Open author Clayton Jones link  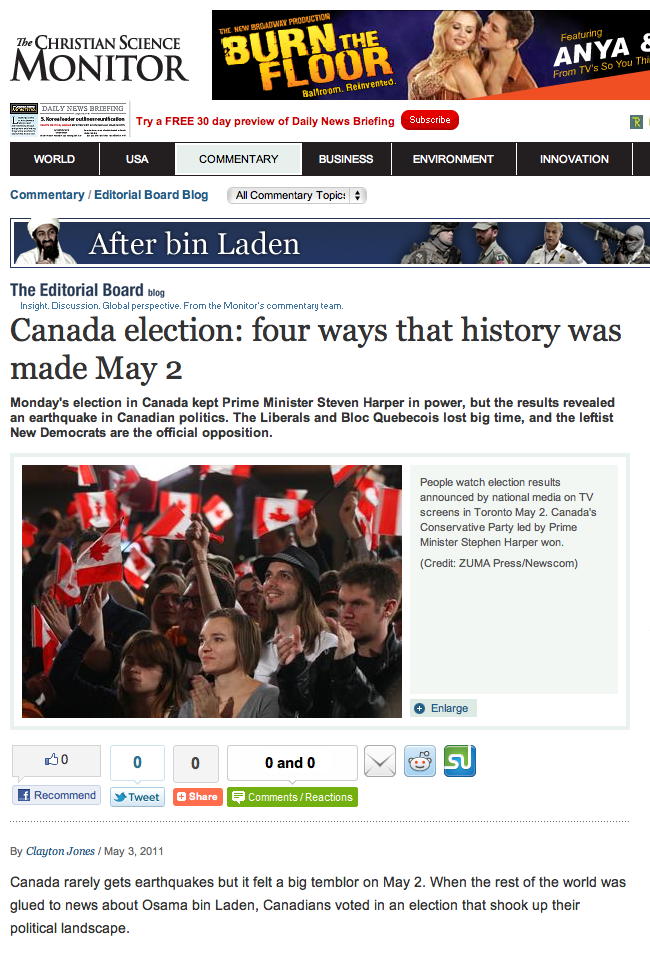click(x=60, y=851)
